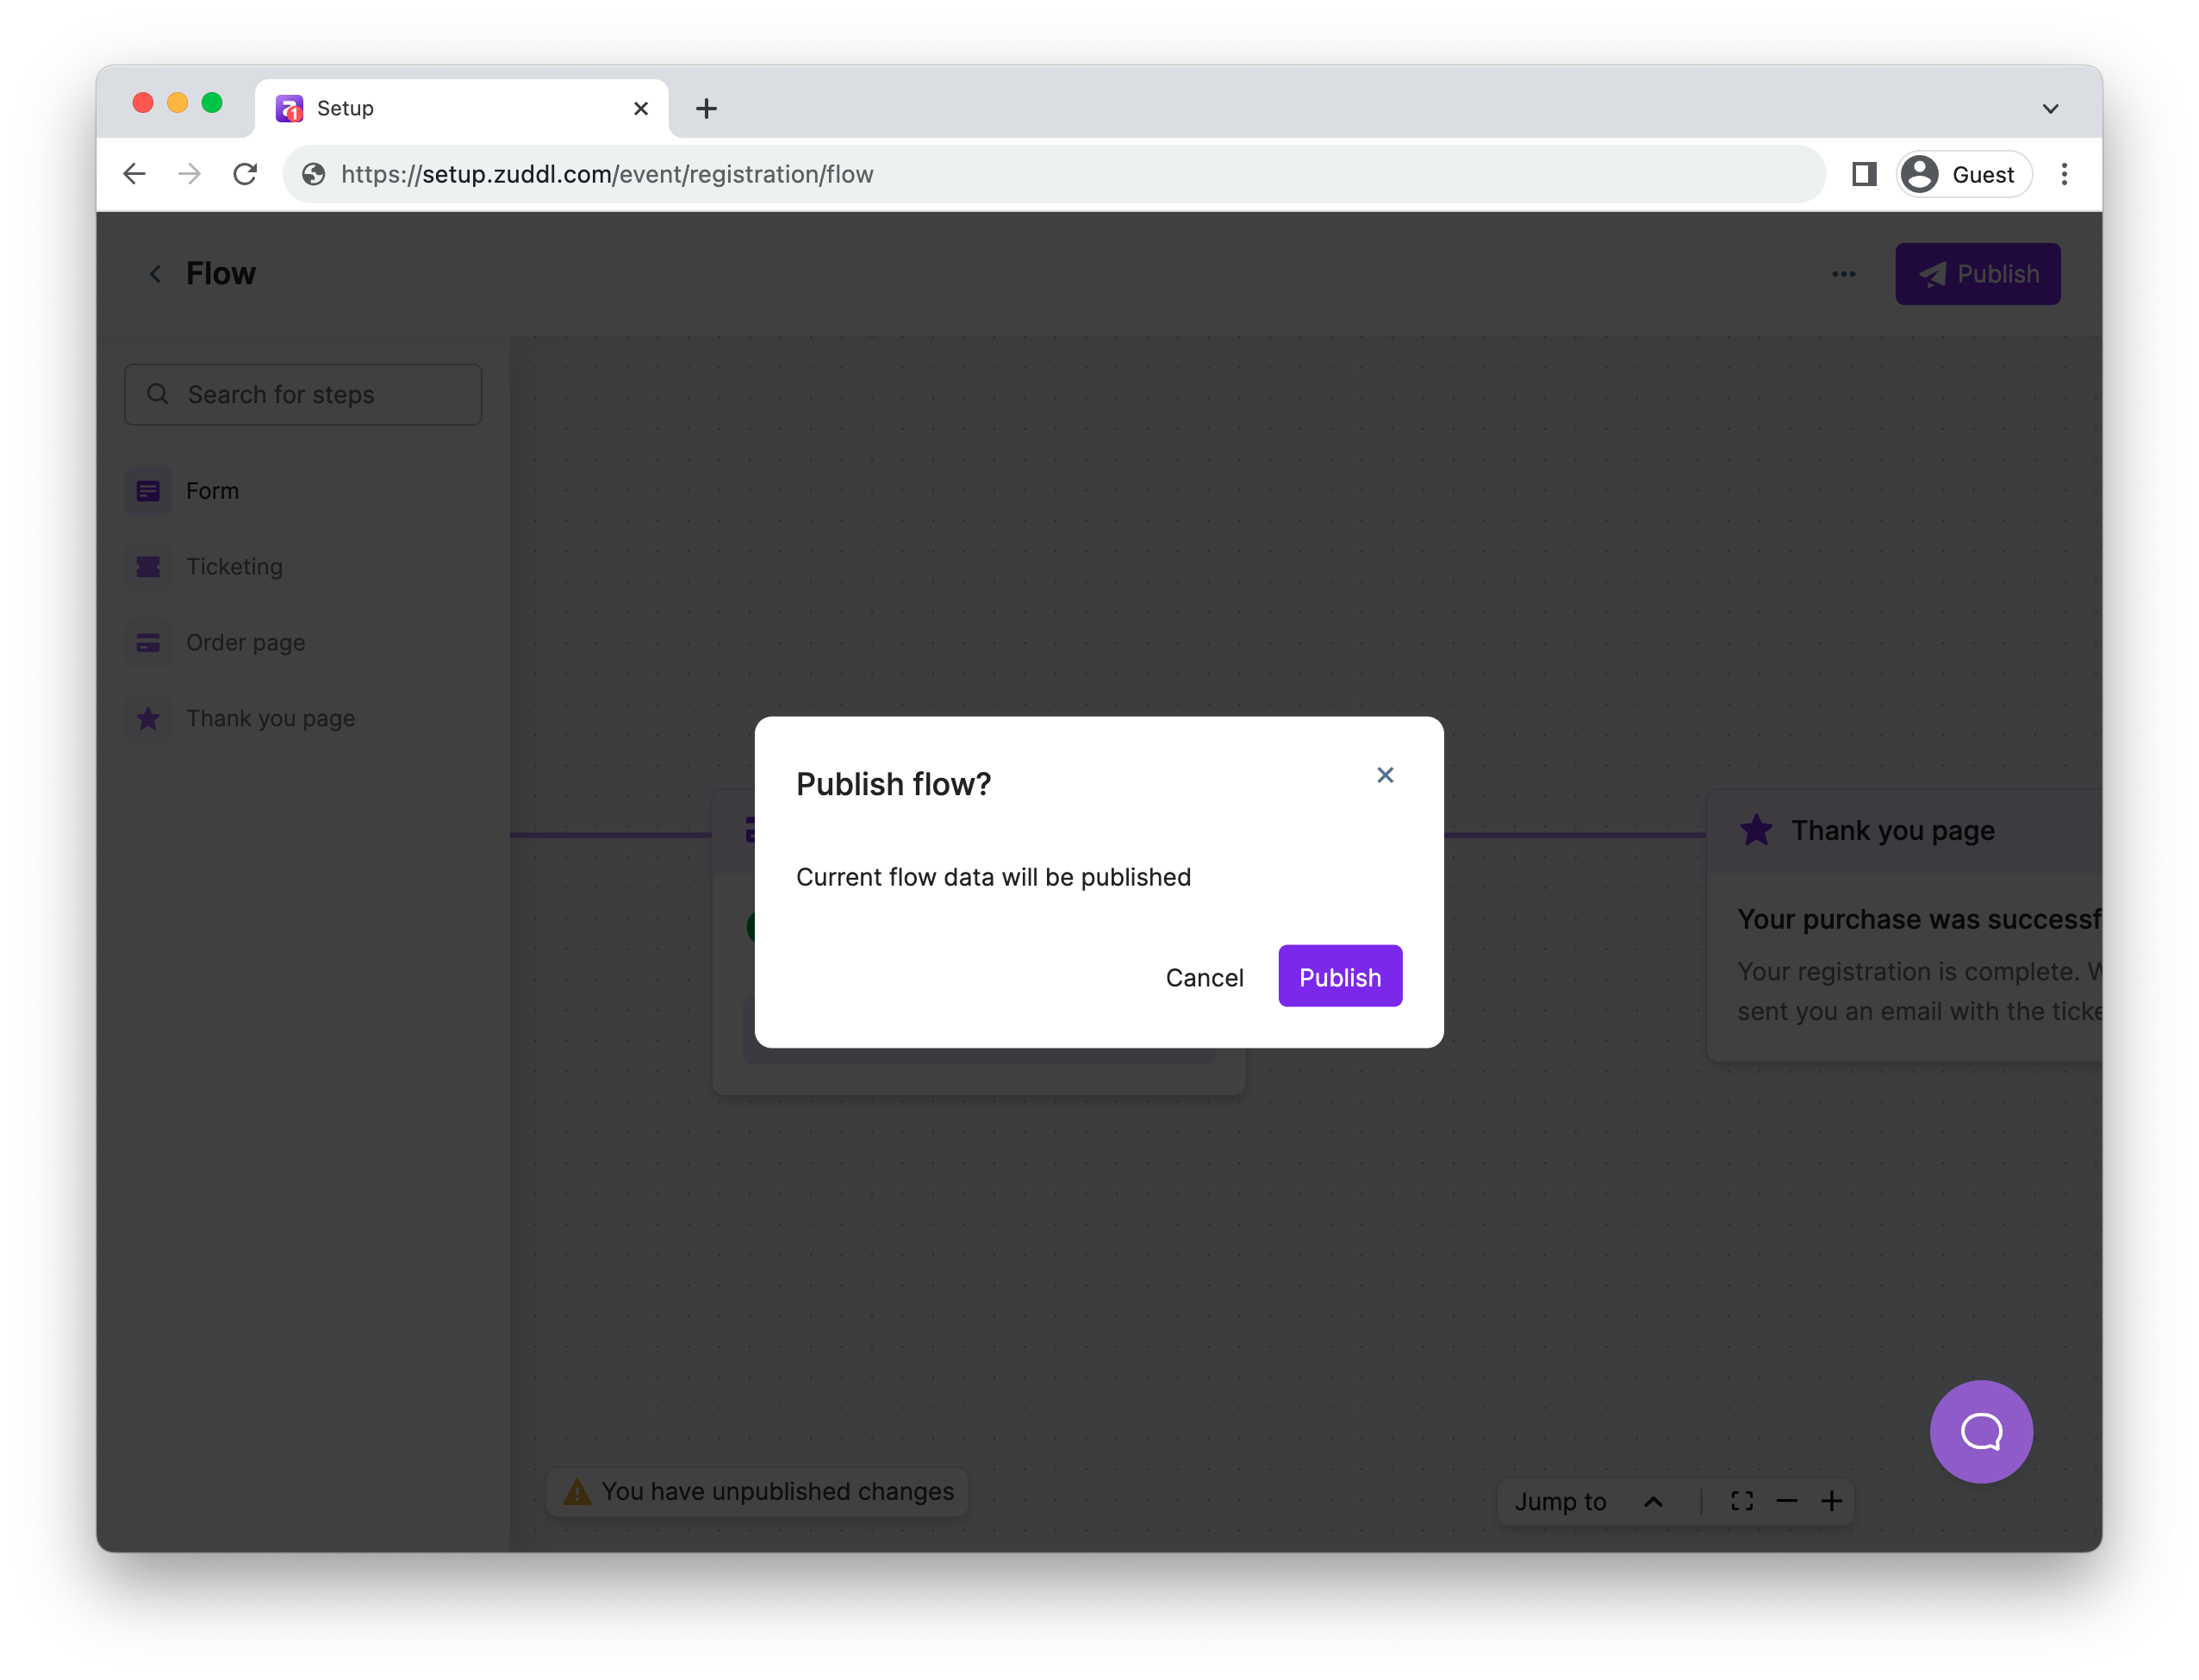Open Chrome's three-dot browser menu

[2063, 174]
